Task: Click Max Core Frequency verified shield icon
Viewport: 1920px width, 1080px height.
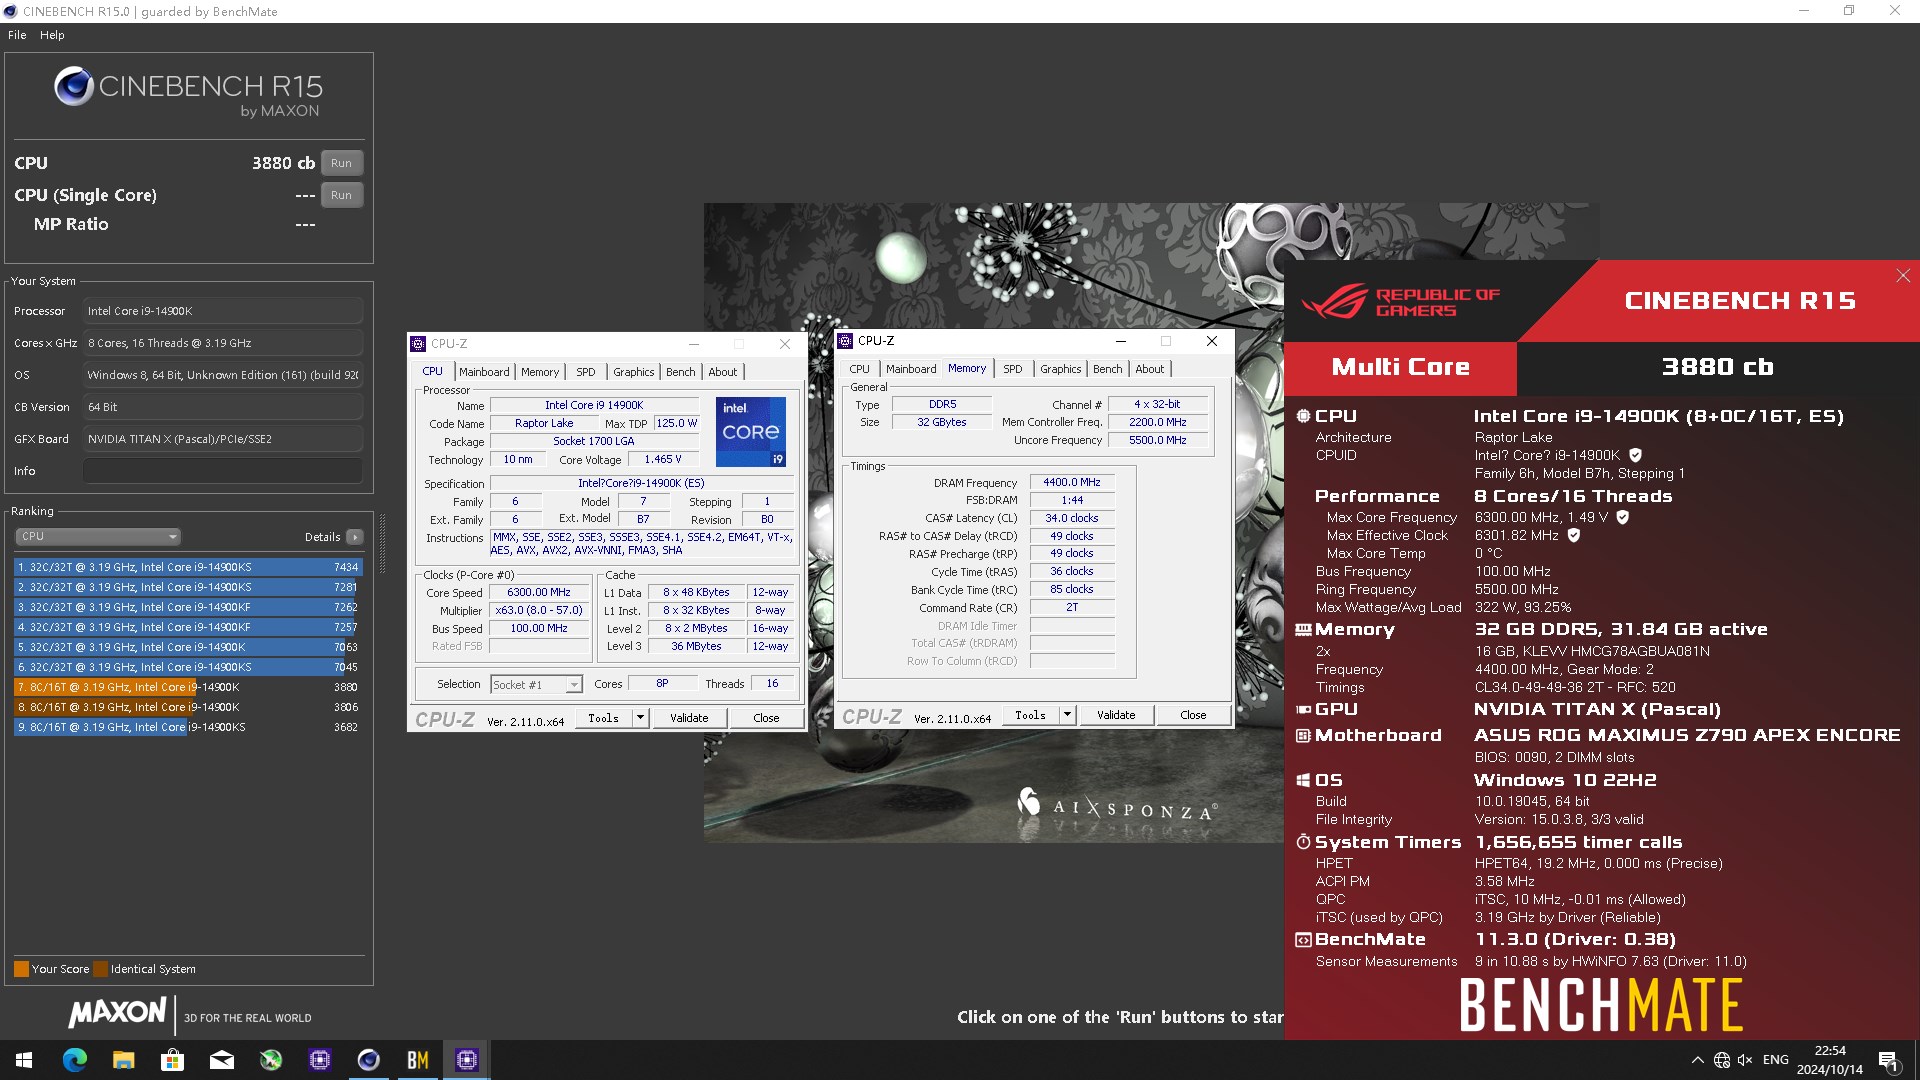Action: [x=1622, y=517]
